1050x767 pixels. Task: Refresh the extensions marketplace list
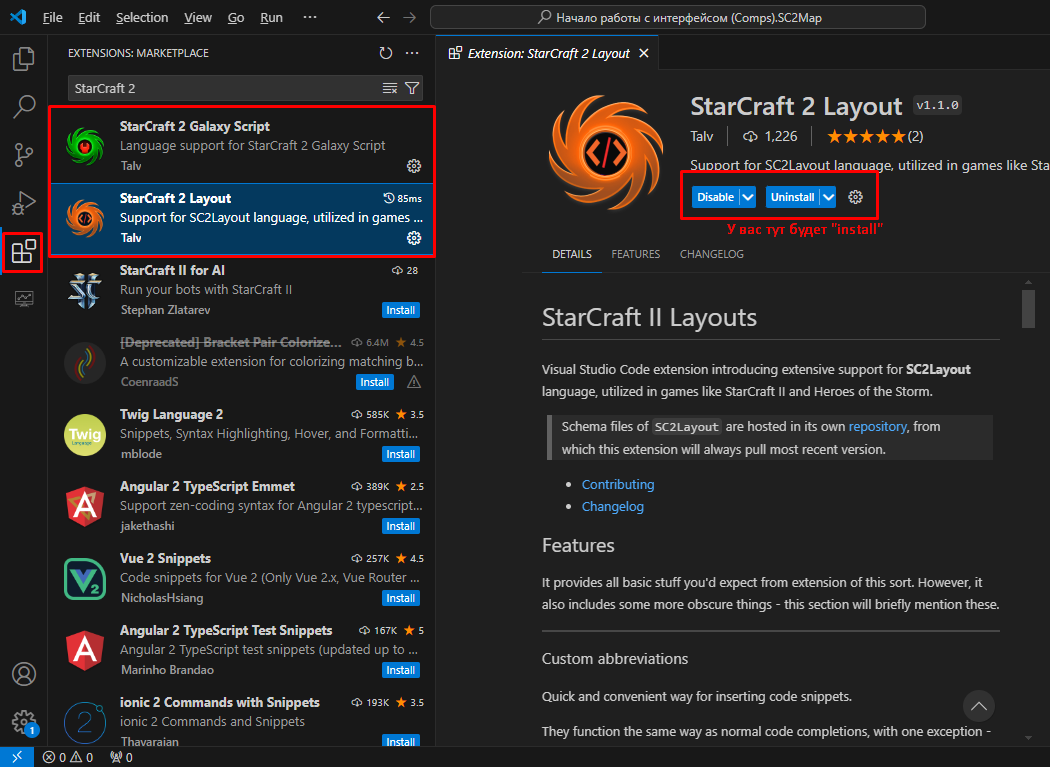[386, 53]
